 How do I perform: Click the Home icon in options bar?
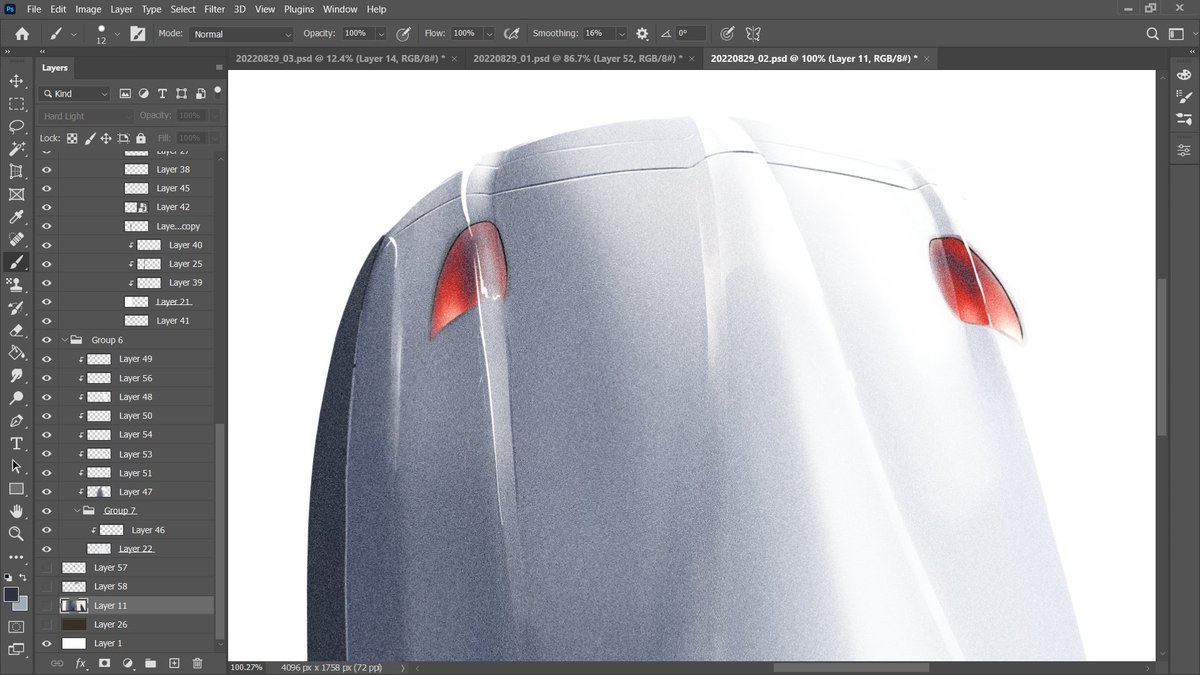click(22, 34)
